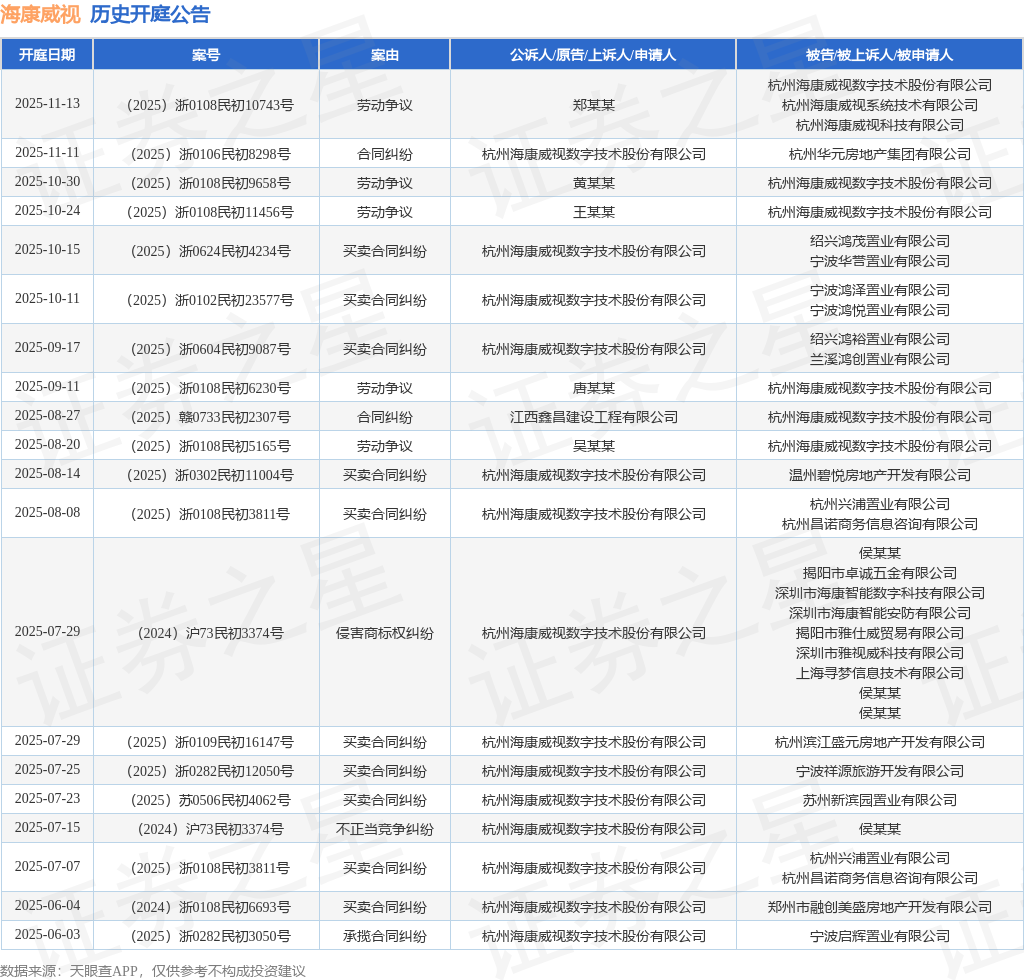The image size is (1024, 980).
Task: Click defendant 揭阳市卓诚五金有限公司
Action: coord(880,573)
